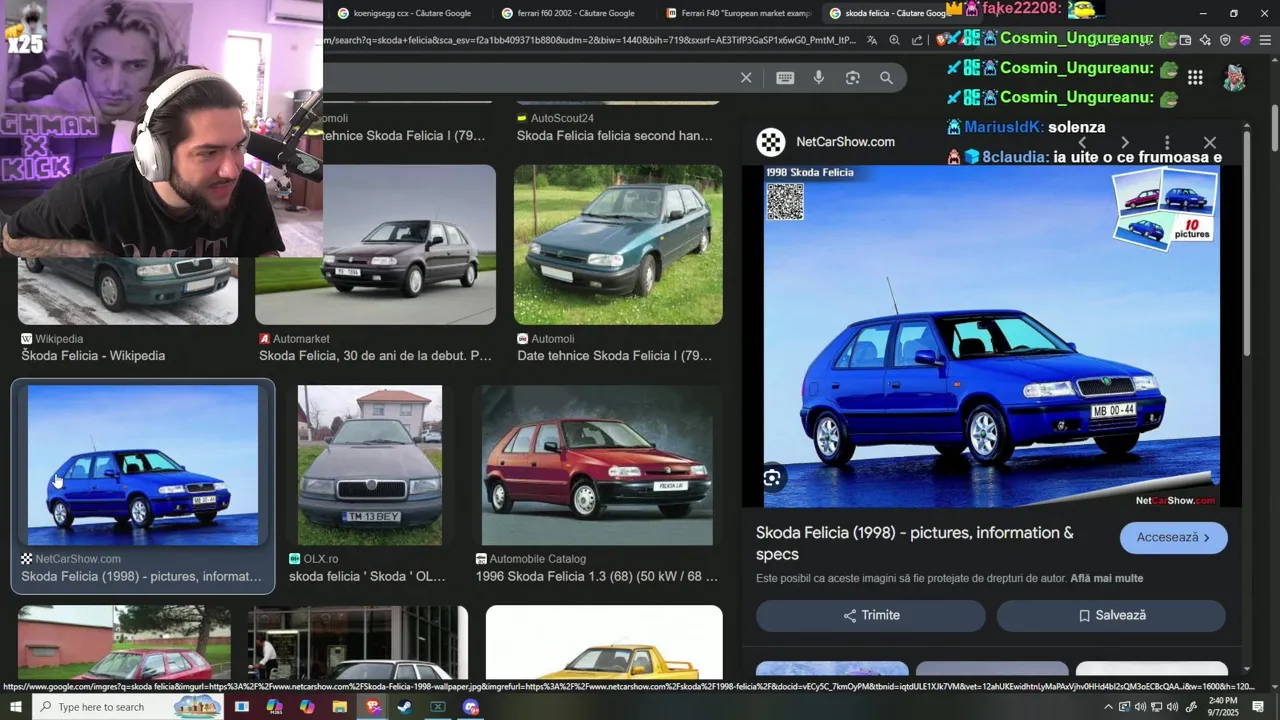Viewport: 1280px width, 720px height.
Task: Close the image preview panel
Action: click(x=1210, y=143)
